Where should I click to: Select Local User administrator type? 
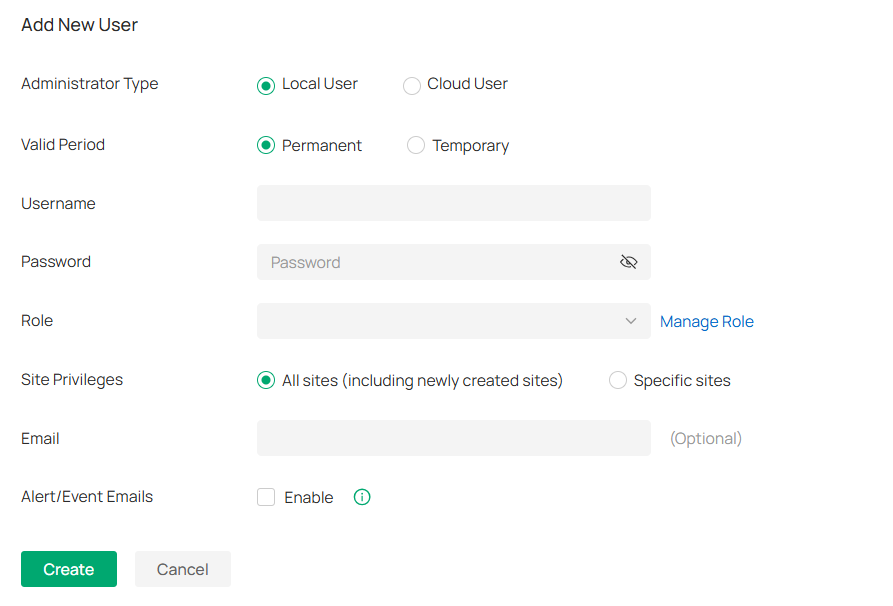(x=266, y=85)
